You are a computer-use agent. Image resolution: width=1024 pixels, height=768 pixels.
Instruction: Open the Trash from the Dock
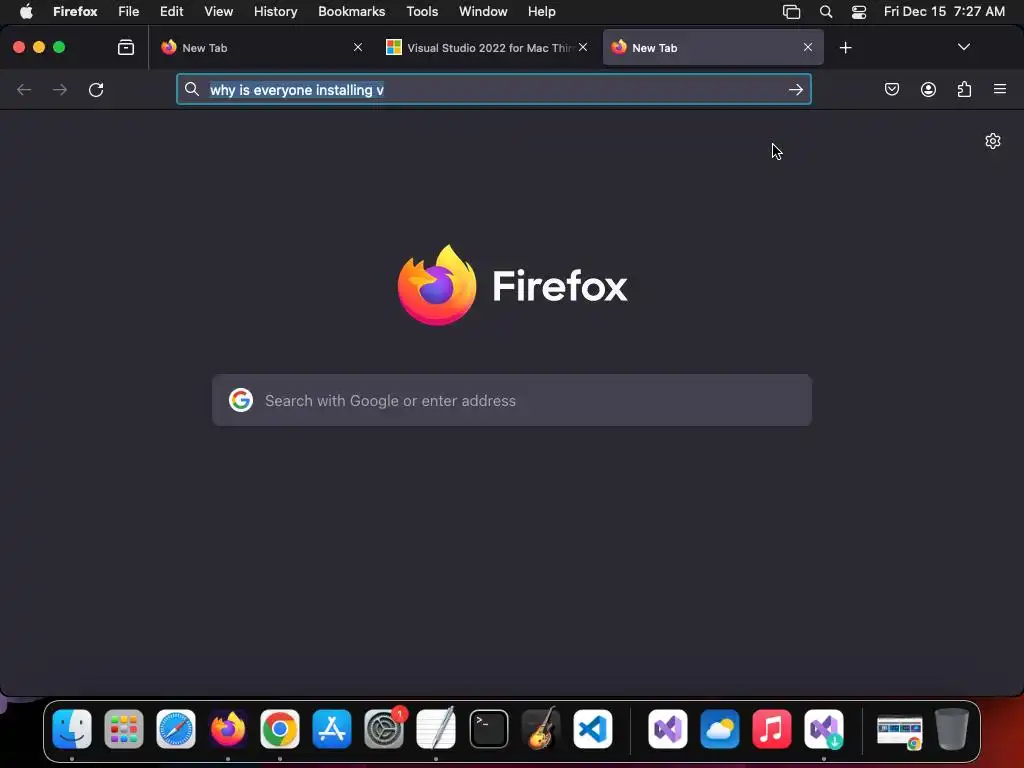[952, 729]
